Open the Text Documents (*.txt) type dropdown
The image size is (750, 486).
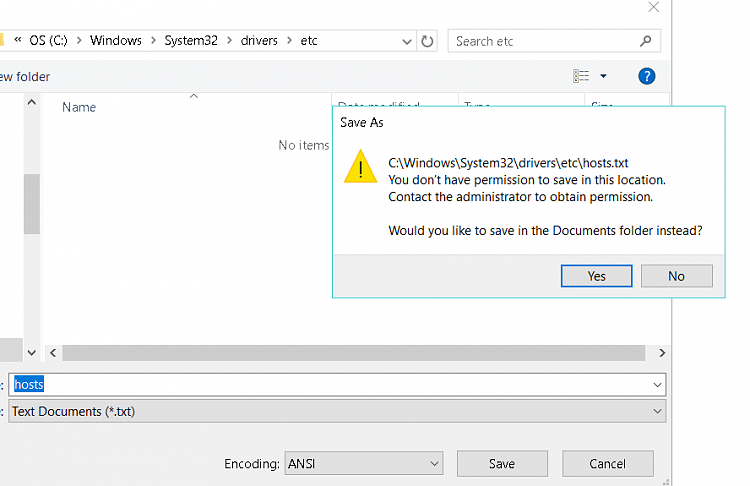pyautogui.click(x=337, y=411)
